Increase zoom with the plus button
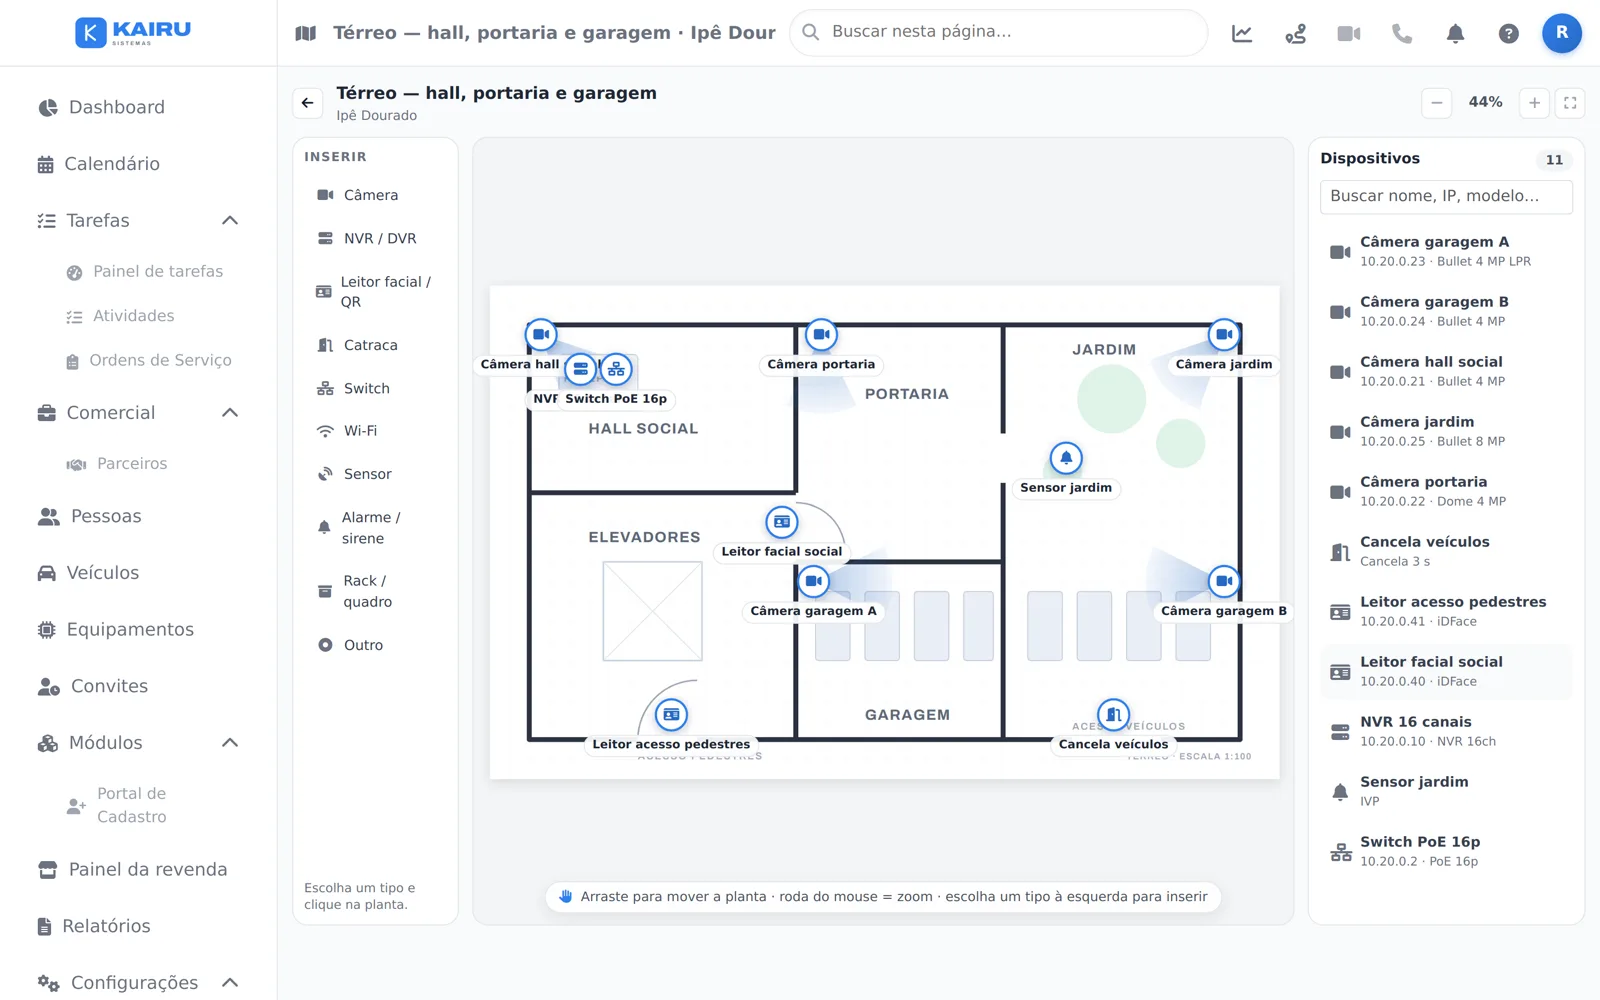Screen dimensions: 1600x1000 pos(1534,103)
